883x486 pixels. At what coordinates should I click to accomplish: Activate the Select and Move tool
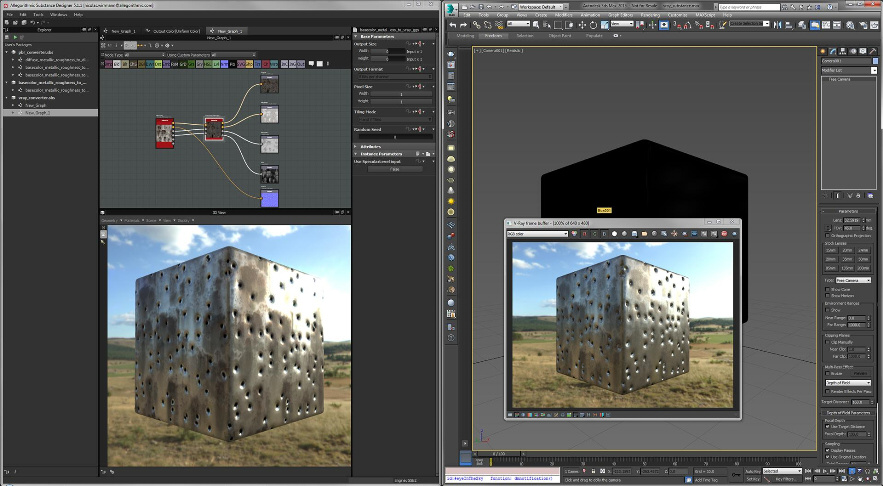(x=582, y=25)
